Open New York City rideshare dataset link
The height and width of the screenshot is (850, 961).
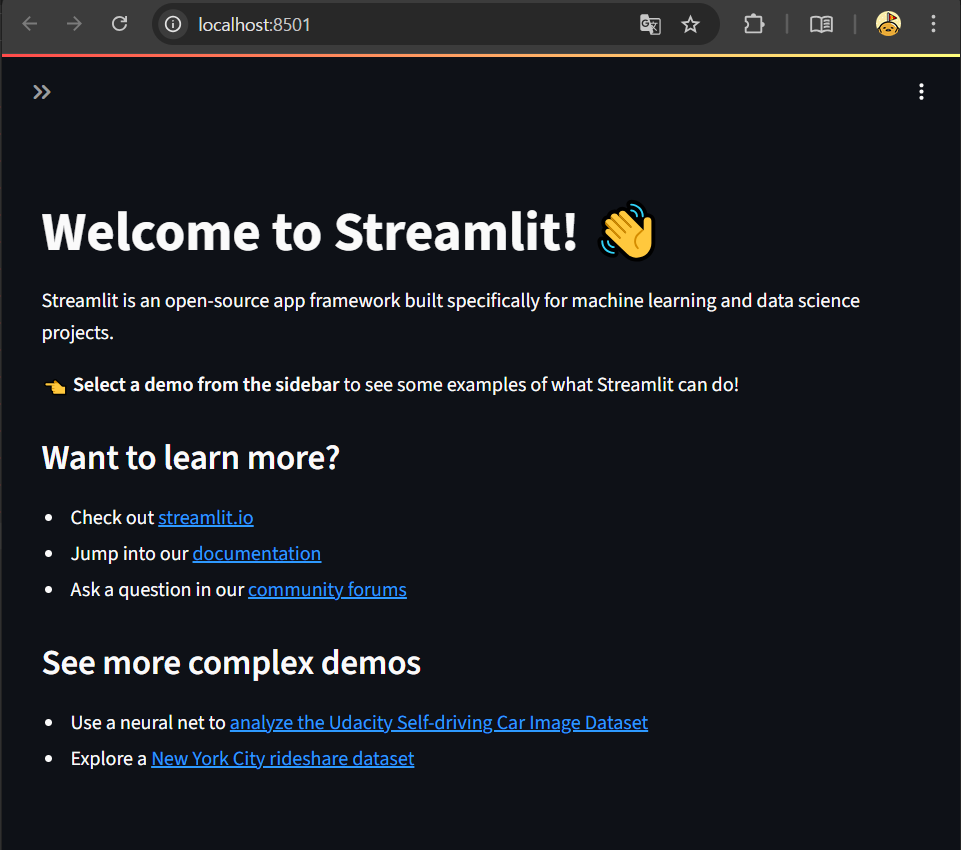point(283,759)
